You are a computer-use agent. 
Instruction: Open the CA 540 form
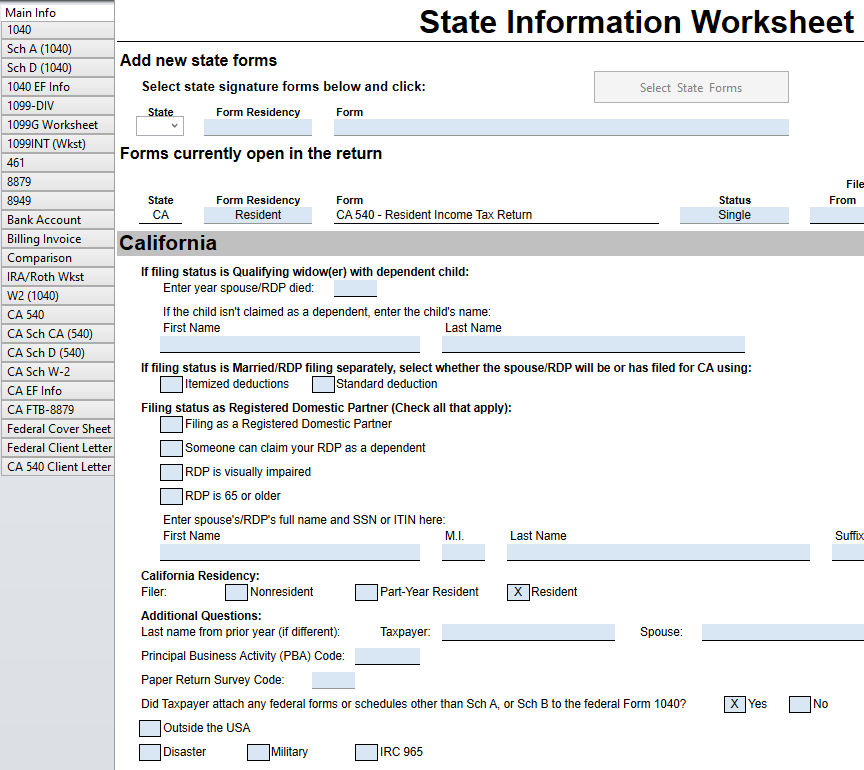click(x=57, y=315)
